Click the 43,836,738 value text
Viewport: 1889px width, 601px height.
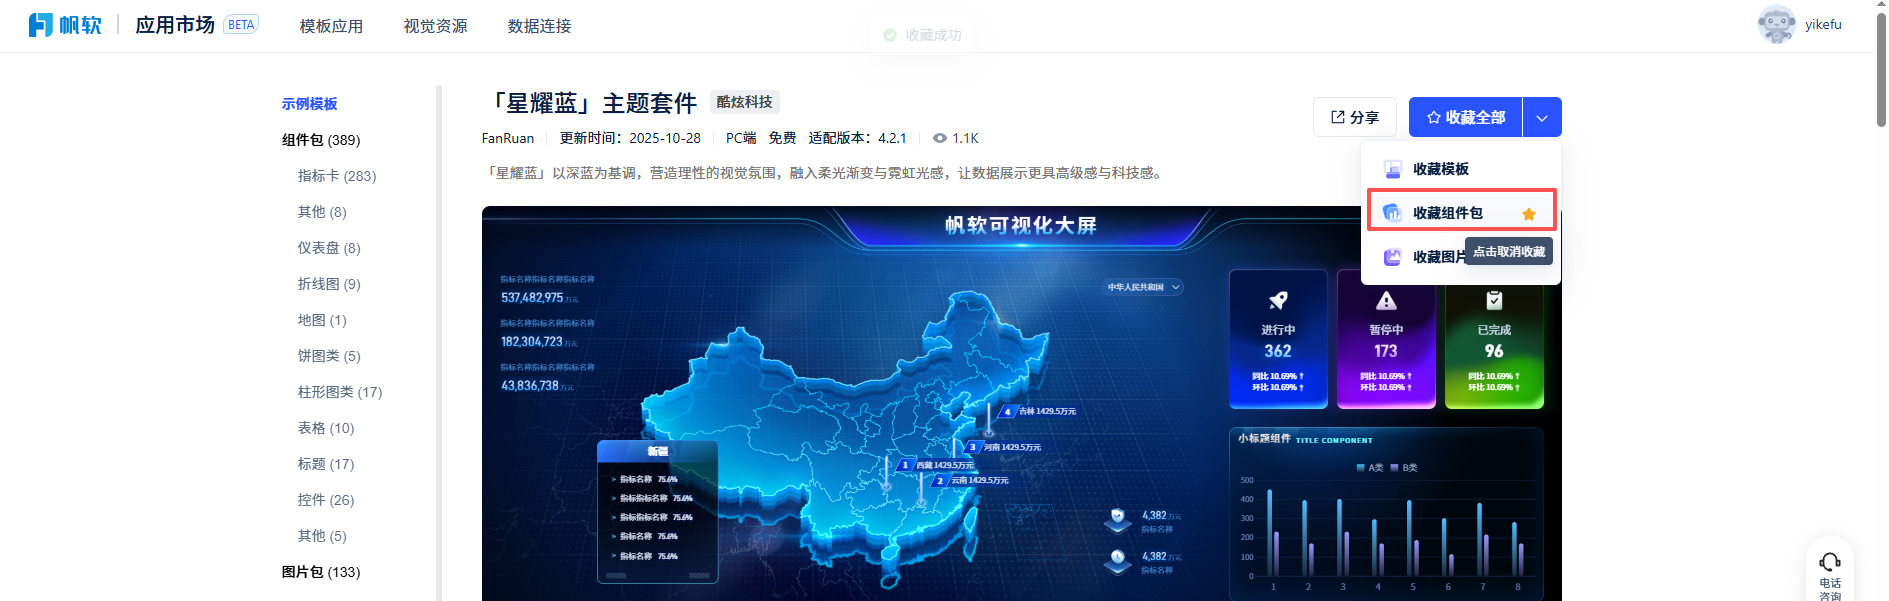tap(530, 386)
